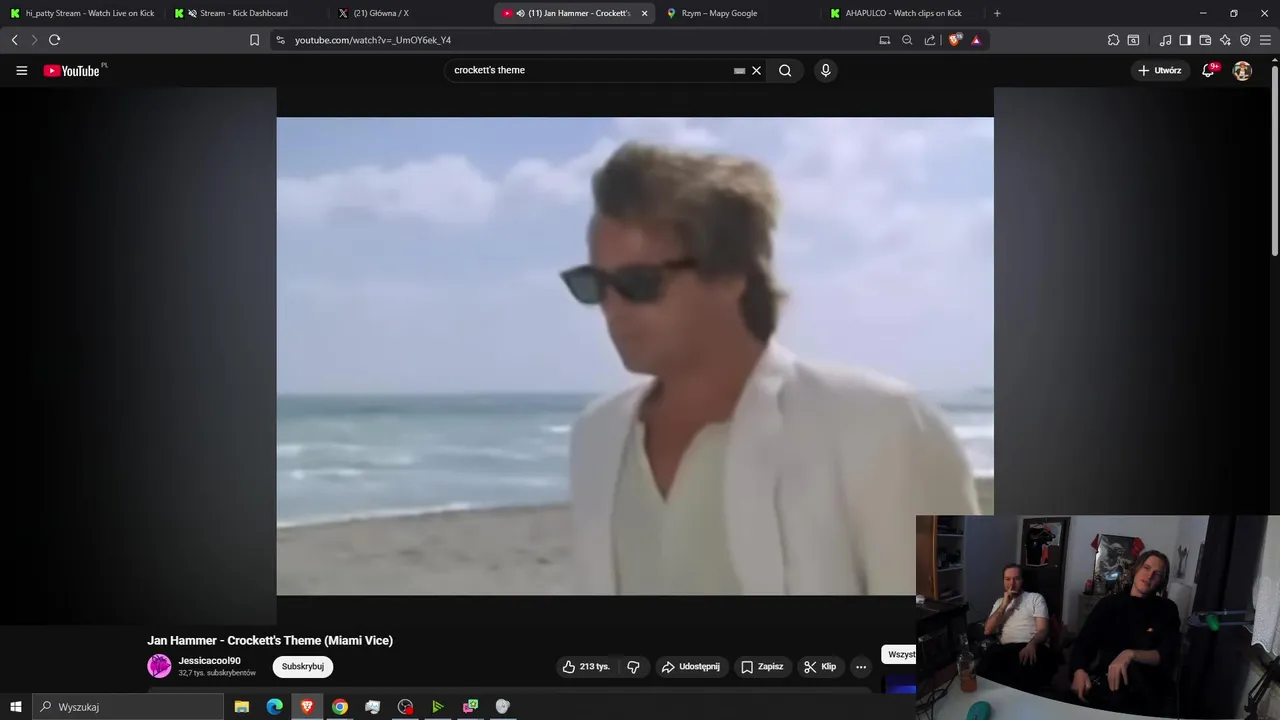Open Leo AI sparkle icon

1225,40
